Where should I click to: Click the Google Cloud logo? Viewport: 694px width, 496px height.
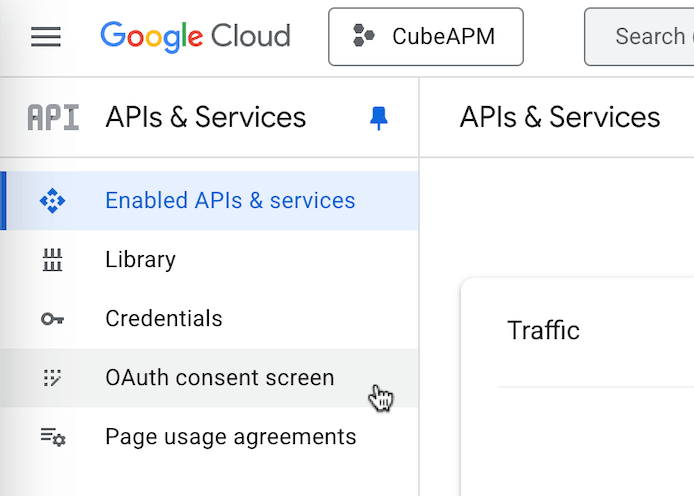[x=196, y=37]
